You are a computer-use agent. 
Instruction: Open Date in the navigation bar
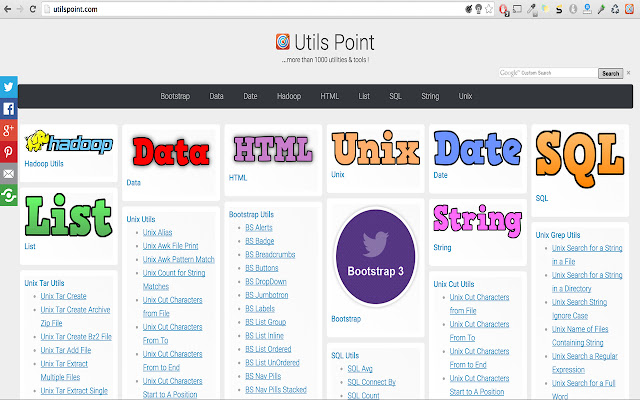click(x=250, y=96)
